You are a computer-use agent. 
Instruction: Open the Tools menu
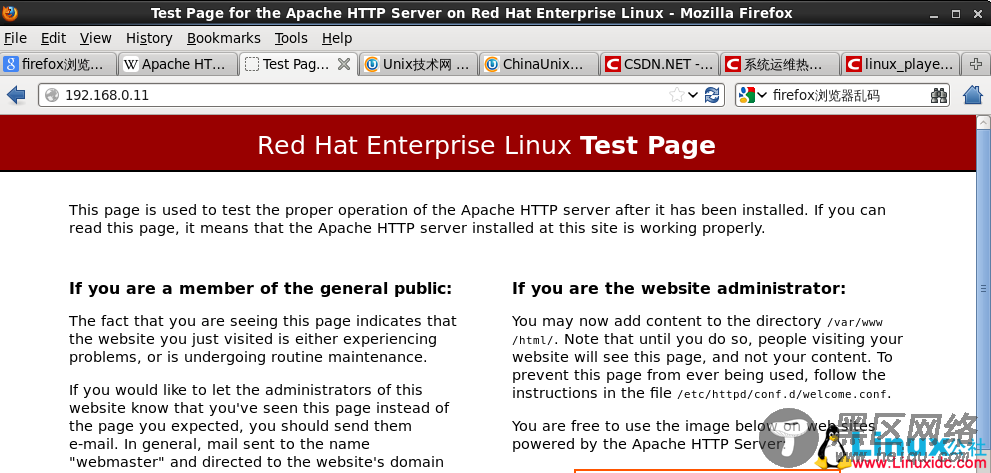tap(291, 39)
